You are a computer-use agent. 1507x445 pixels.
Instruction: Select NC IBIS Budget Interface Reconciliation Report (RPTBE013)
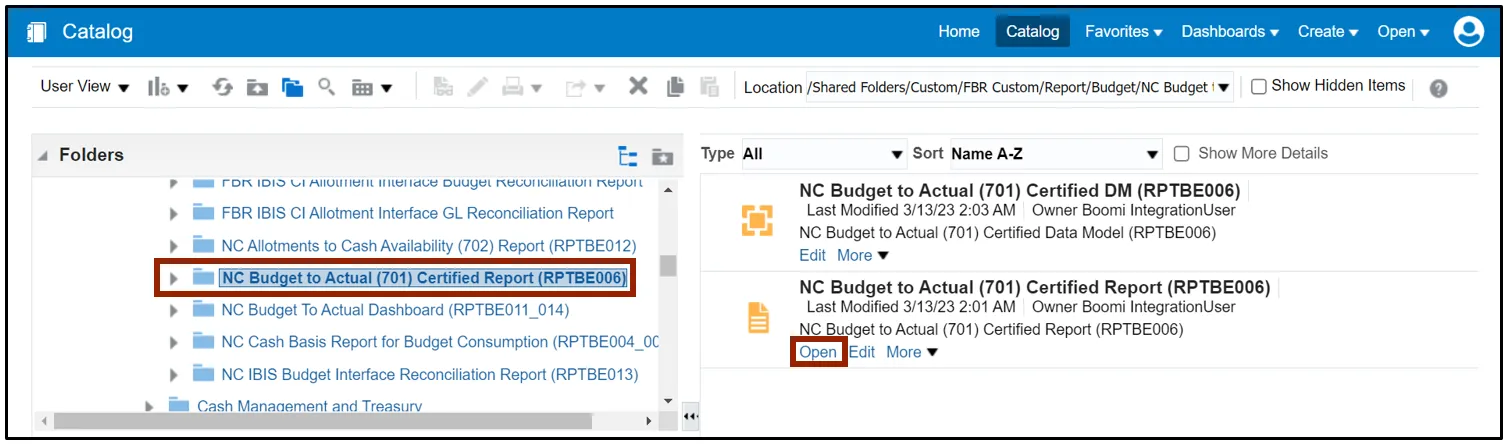point(430,374)
